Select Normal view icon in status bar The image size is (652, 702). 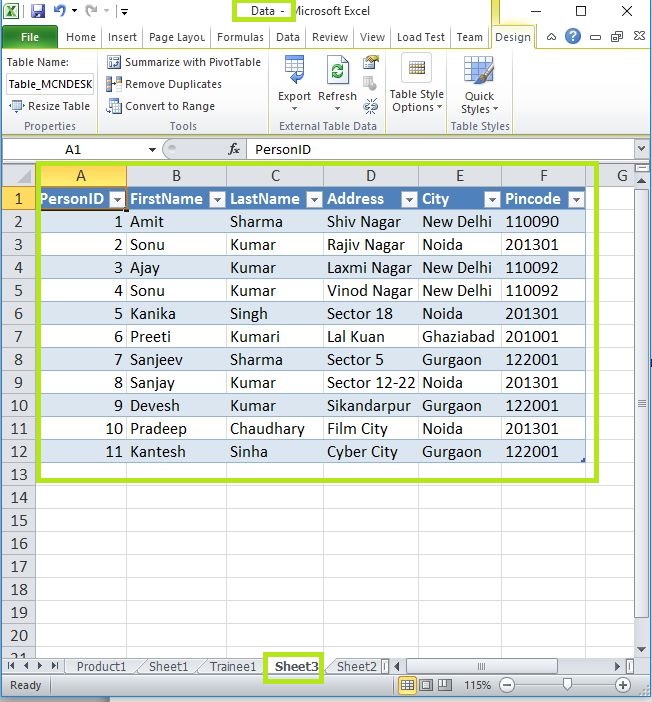click(x=407, y=685)
